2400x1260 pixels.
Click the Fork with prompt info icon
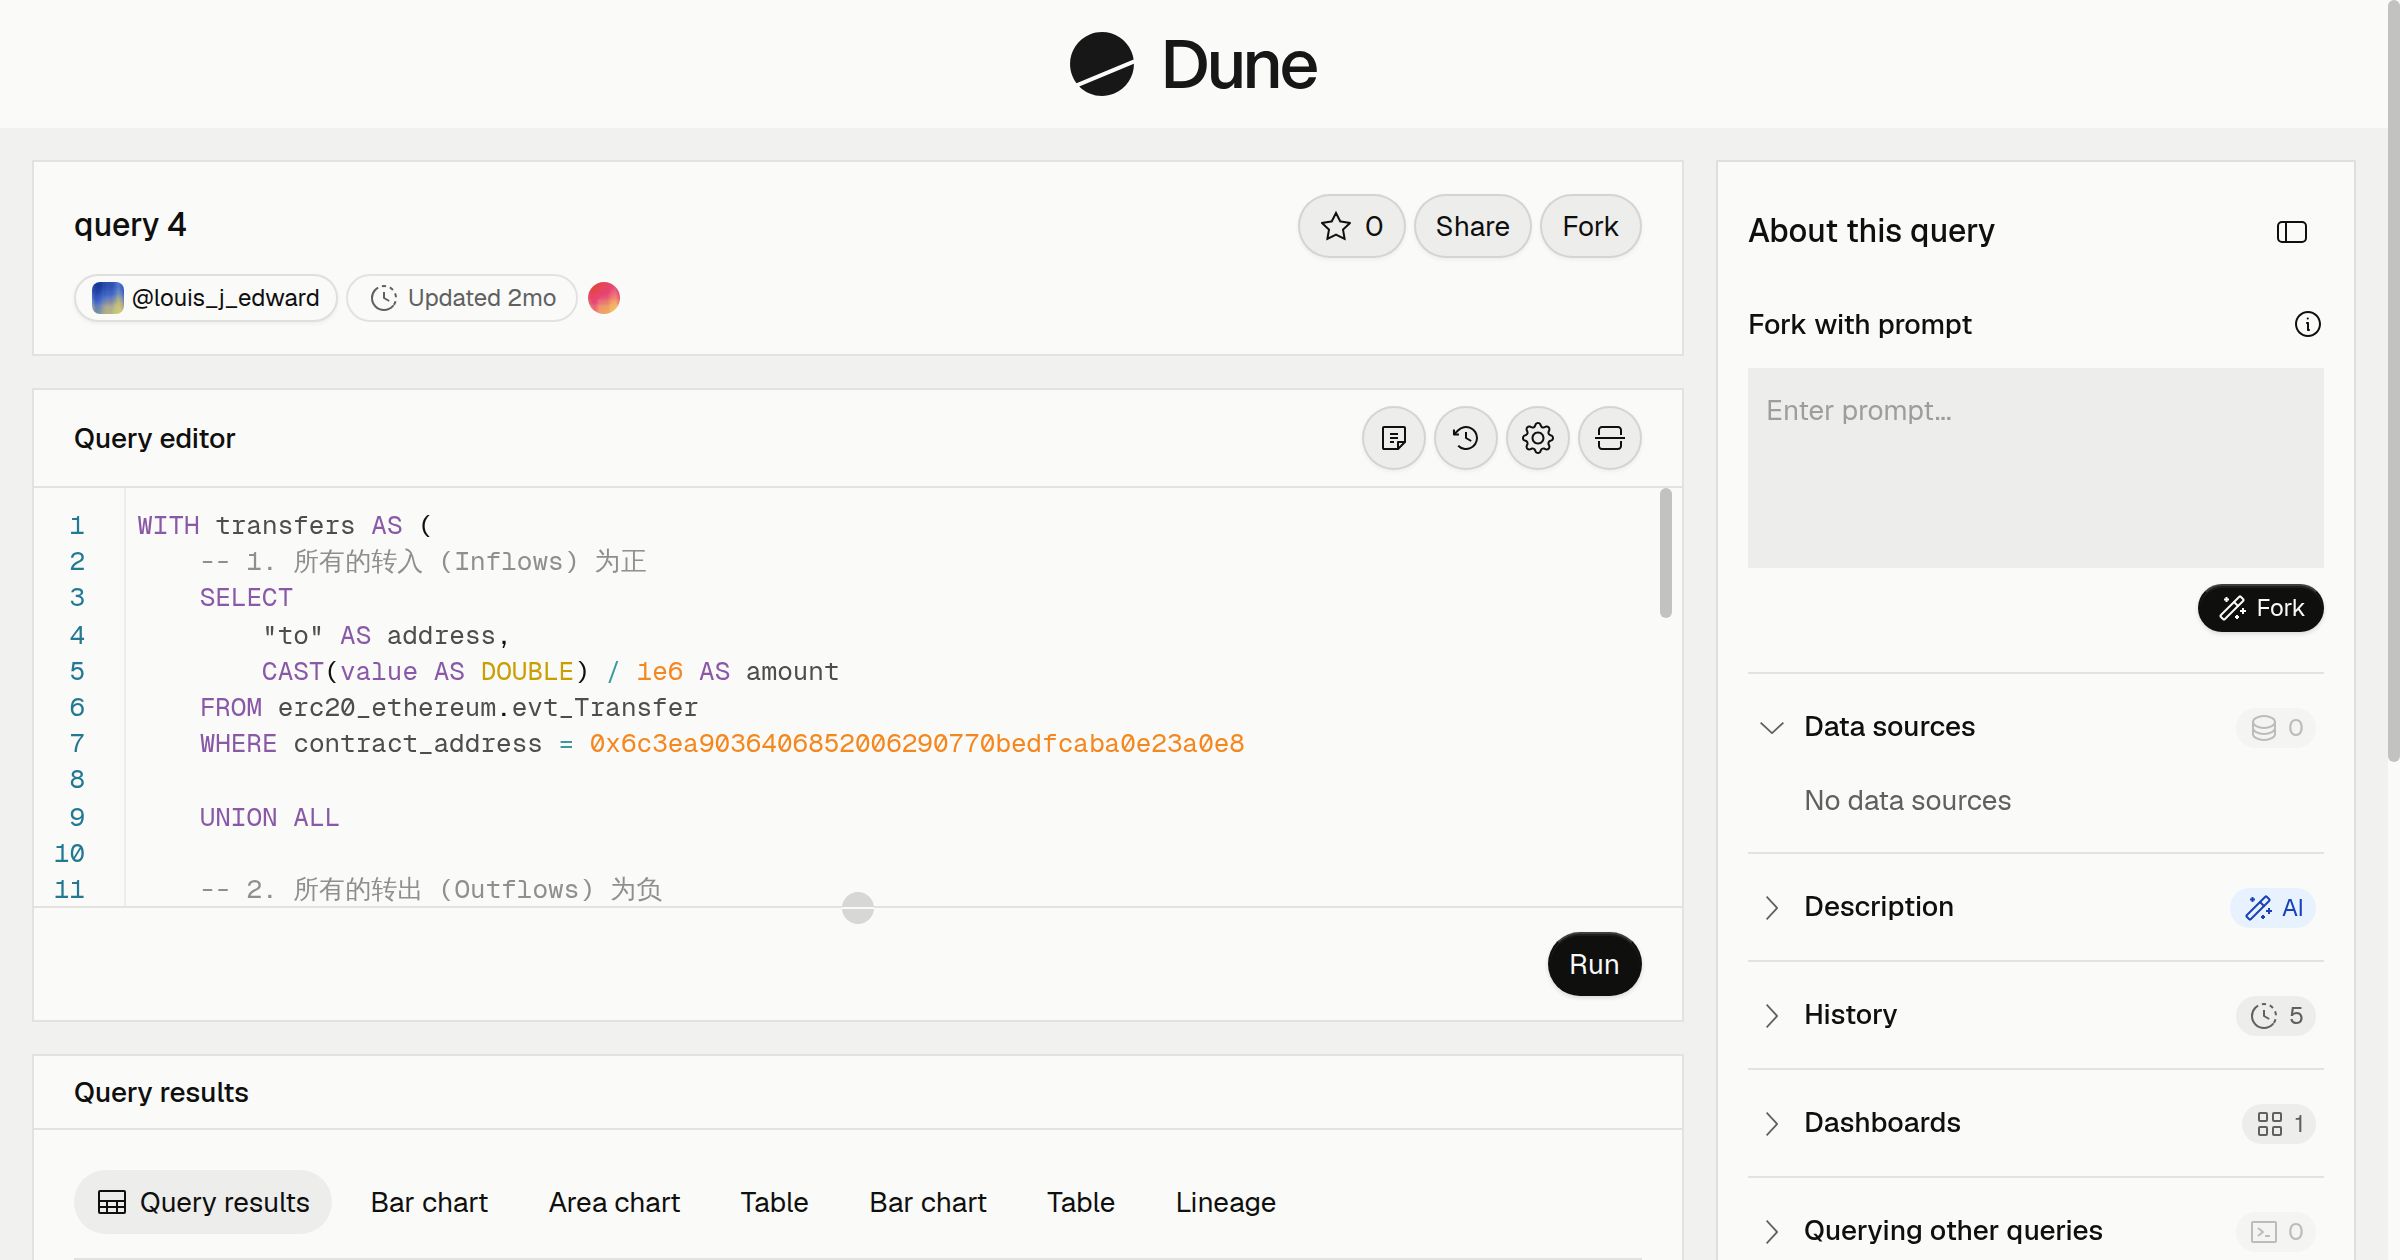pos(2308,324)
